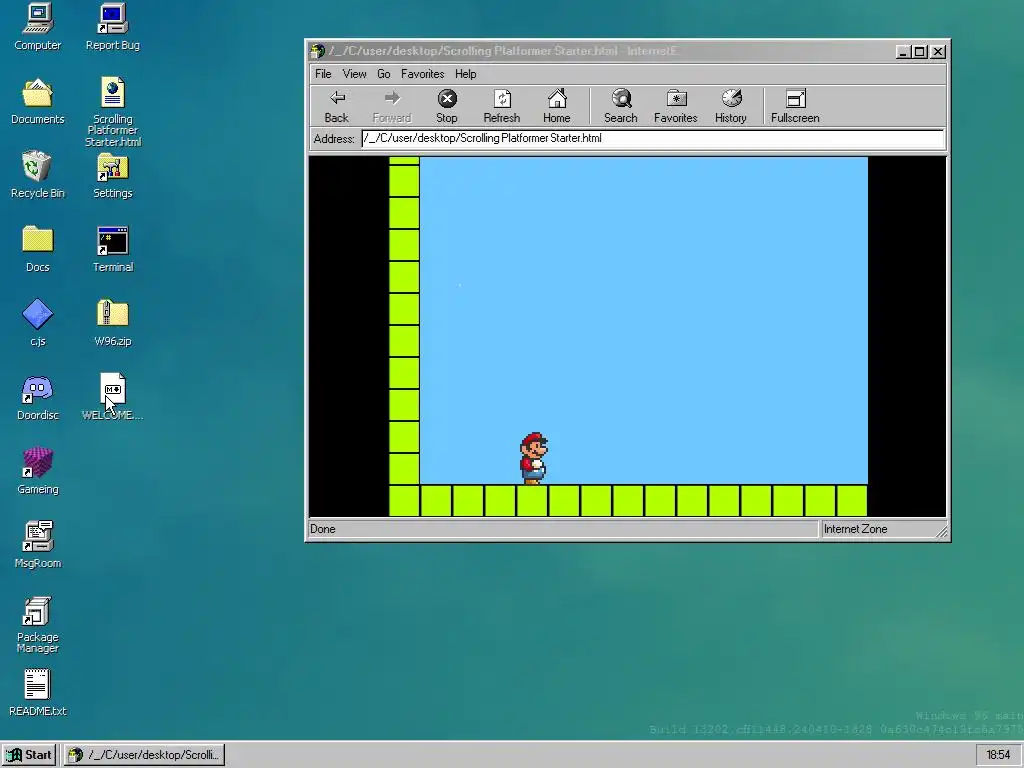1024x768 pixels.
Task: Open the Favorites toolbar button
Action: 676,106
